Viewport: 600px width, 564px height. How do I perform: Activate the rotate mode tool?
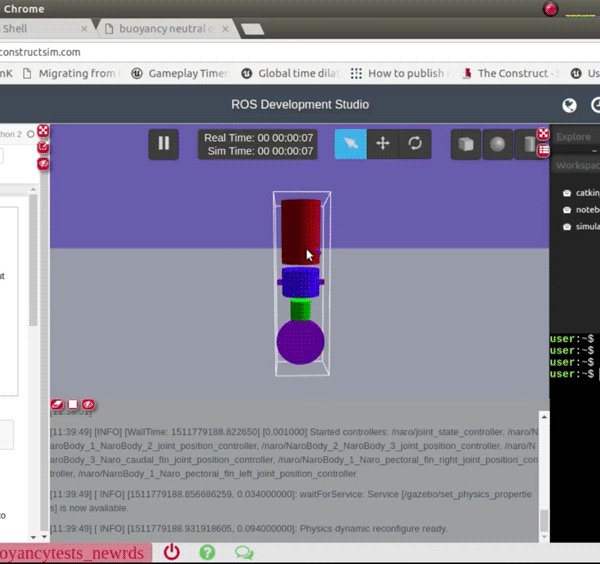(x=415, y=144)
